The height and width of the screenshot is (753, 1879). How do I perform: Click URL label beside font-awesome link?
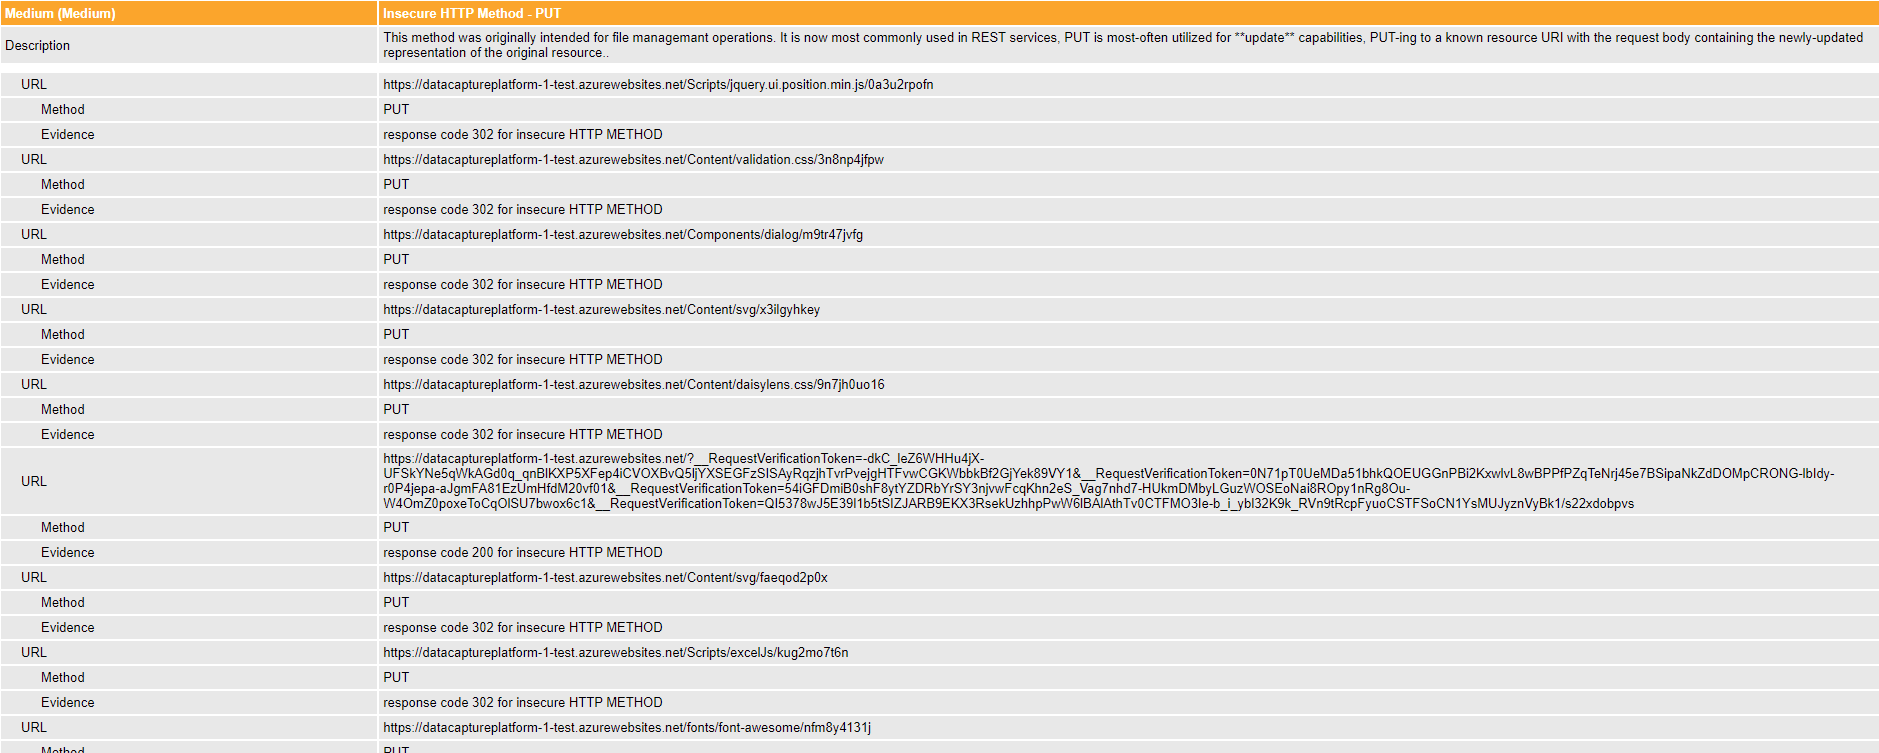click(x=34, y=728)
